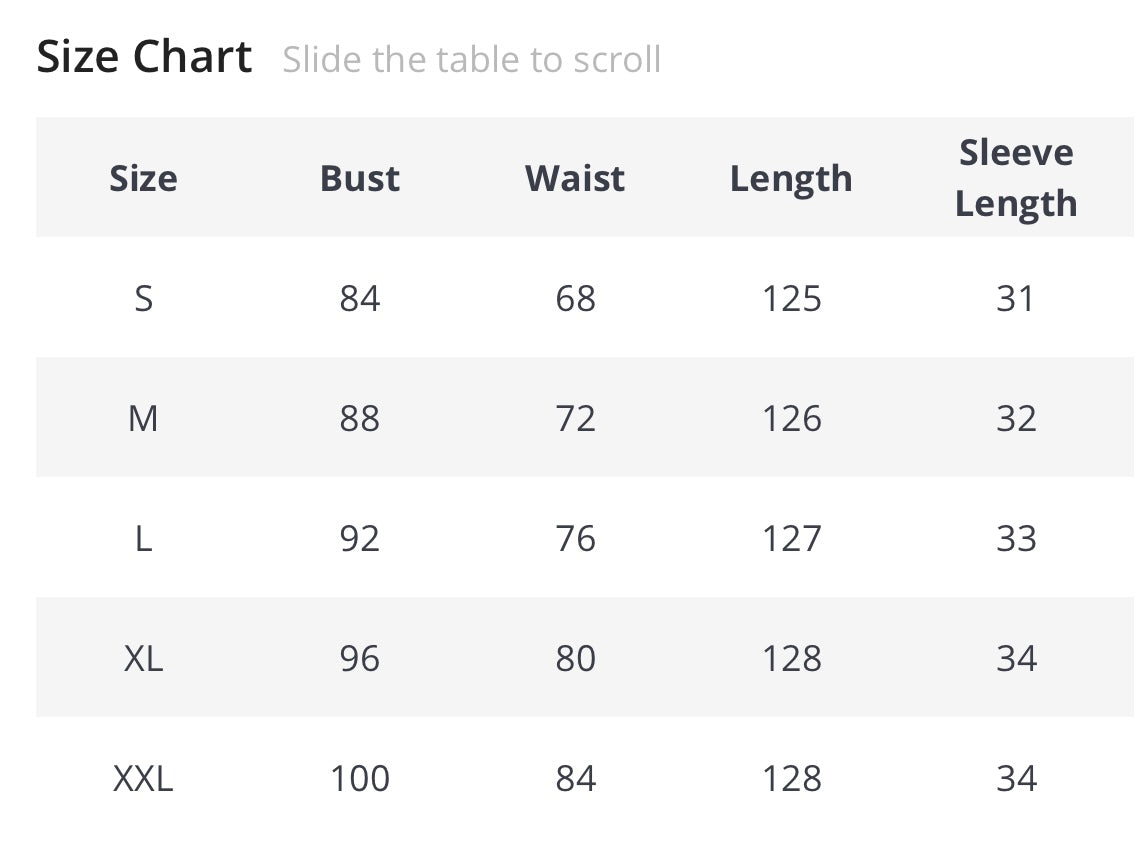Screen dimensions: 1142x851
Task: Select the M size row label
Action: pos(143,418)
